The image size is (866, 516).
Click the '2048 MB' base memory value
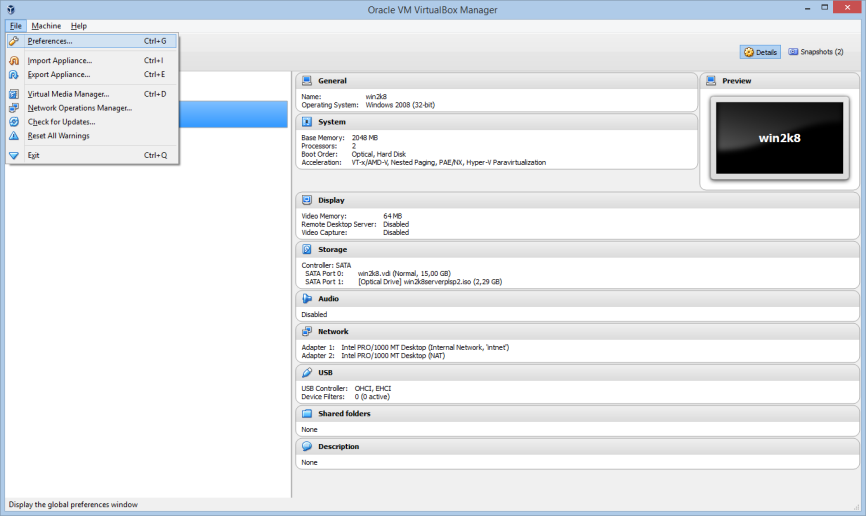pos(365,138)
